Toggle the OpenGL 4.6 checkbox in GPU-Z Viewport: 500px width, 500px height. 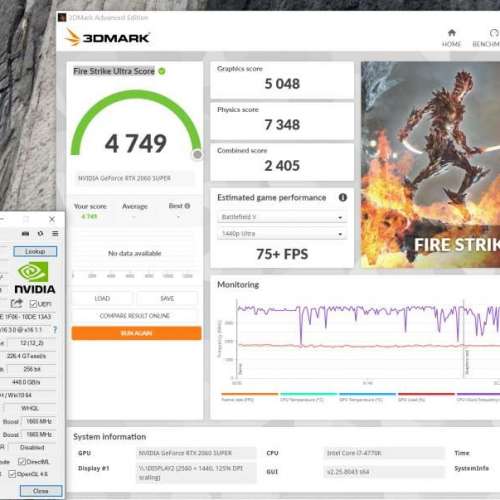12,474
